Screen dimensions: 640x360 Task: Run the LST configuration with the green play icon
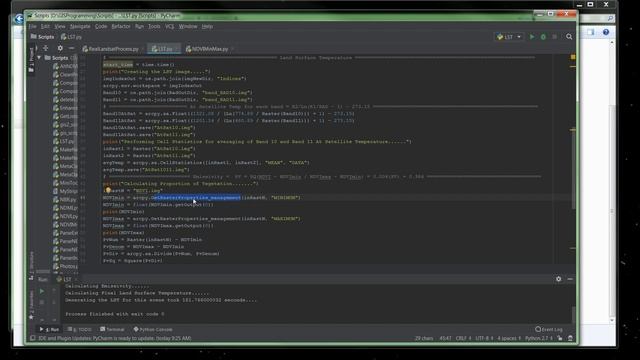[x=531, y=37]
